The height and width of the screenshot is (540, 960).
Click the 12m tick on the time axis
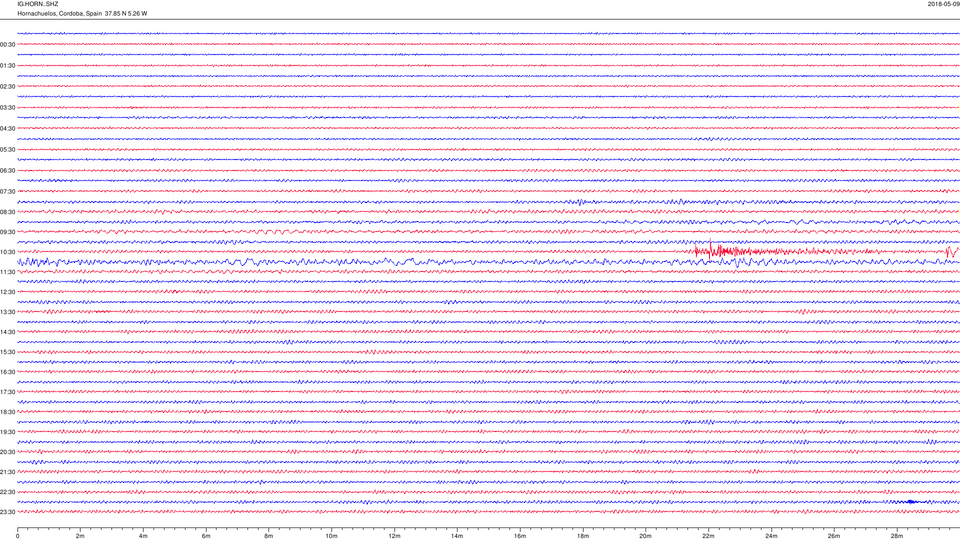coord(394,536)
